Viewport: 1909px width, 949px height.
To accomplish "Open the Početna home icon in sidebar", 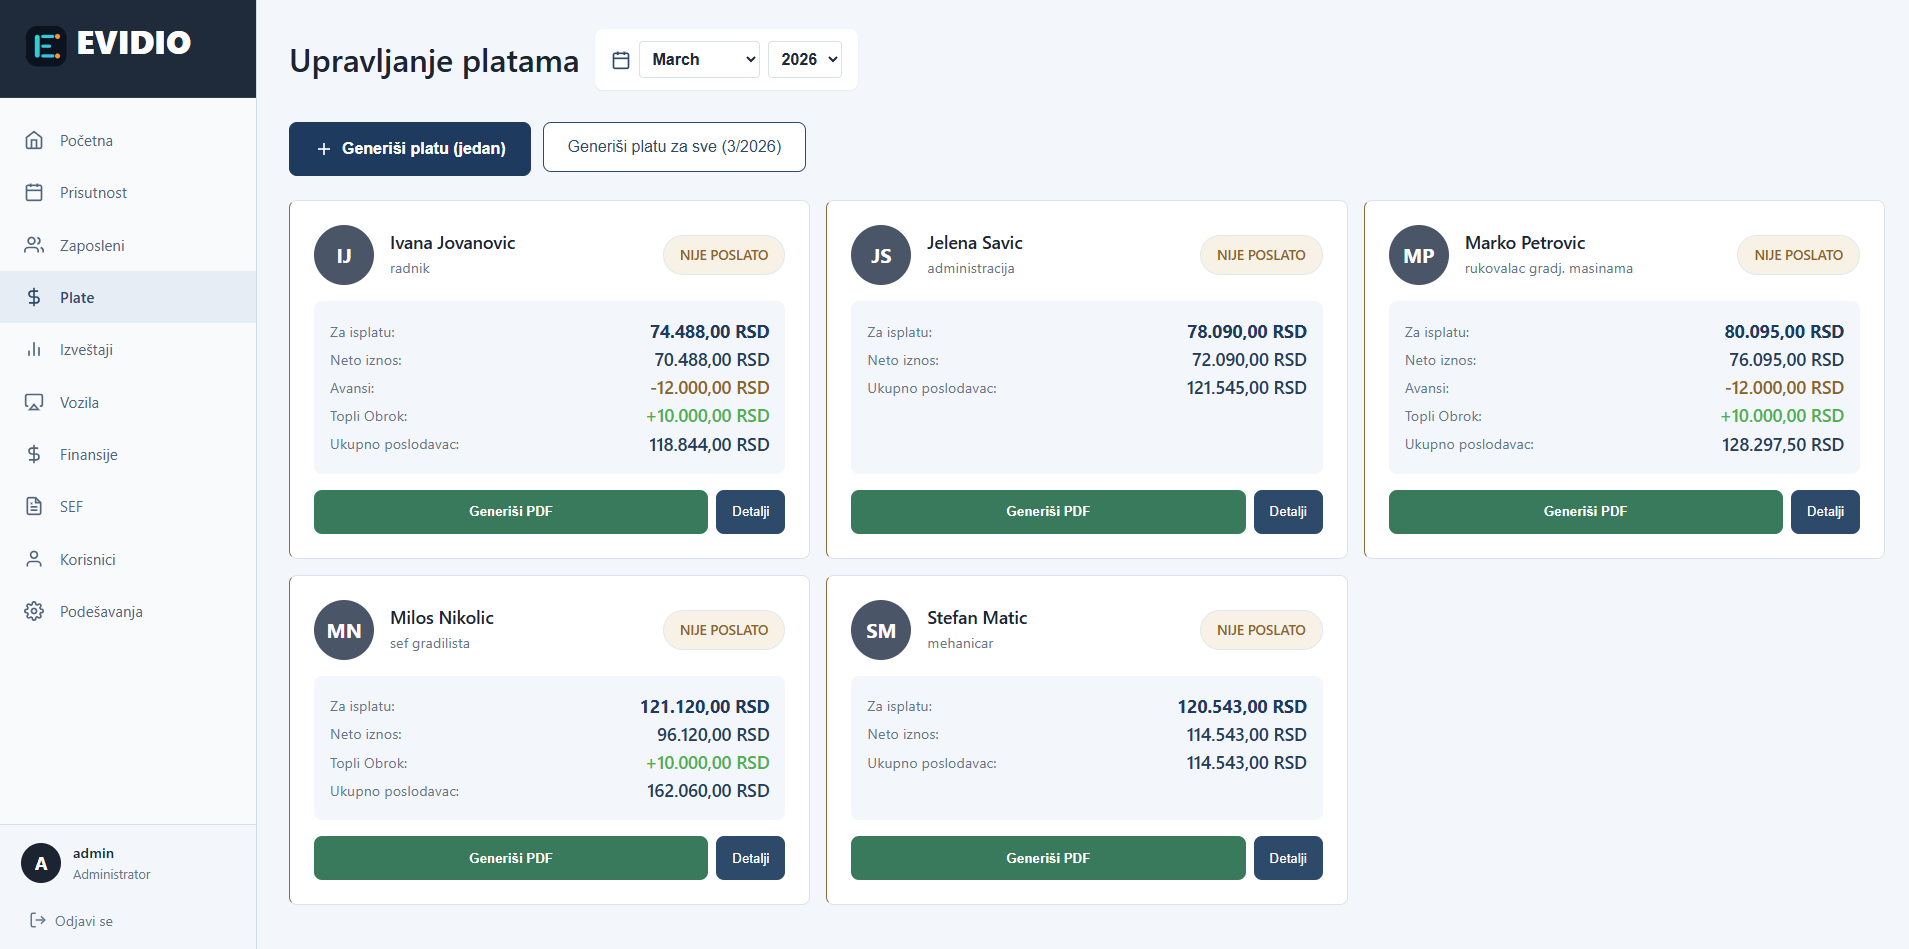I will pyautogui.click(x=35, y=140).
